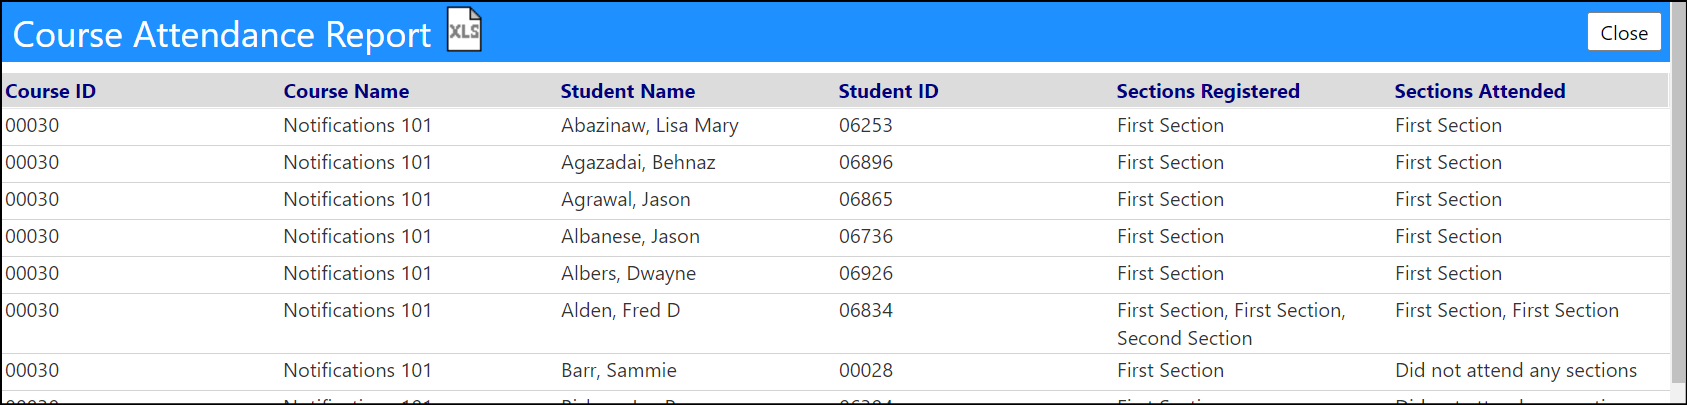This screenshot has width=1687, height=405.
Task: Select the Abazinaw, Lisa Mary student name
Action: 650,126
